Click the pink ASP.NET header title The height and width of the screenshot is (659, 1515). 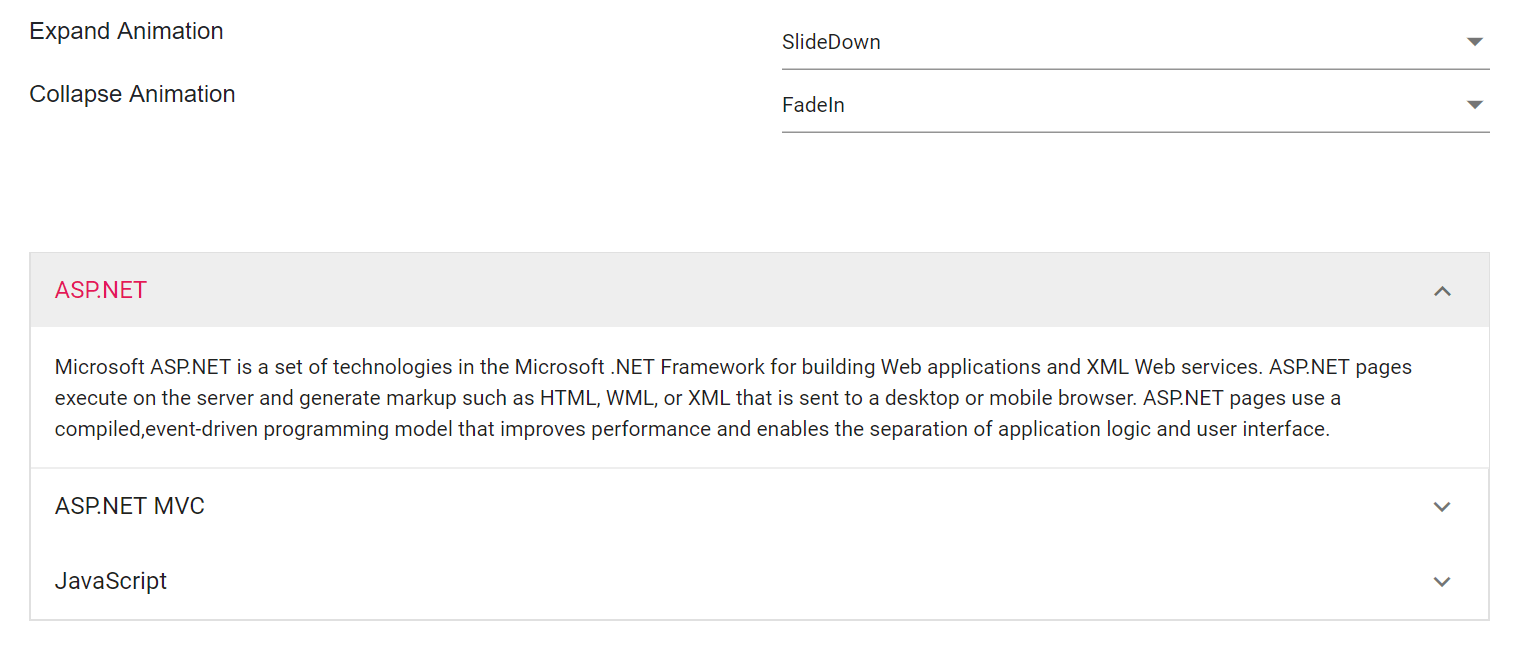click(101, 290)
